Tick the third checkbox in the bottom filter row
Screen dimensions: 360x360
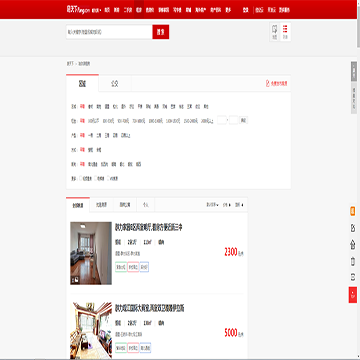click(x=108, y=178)
